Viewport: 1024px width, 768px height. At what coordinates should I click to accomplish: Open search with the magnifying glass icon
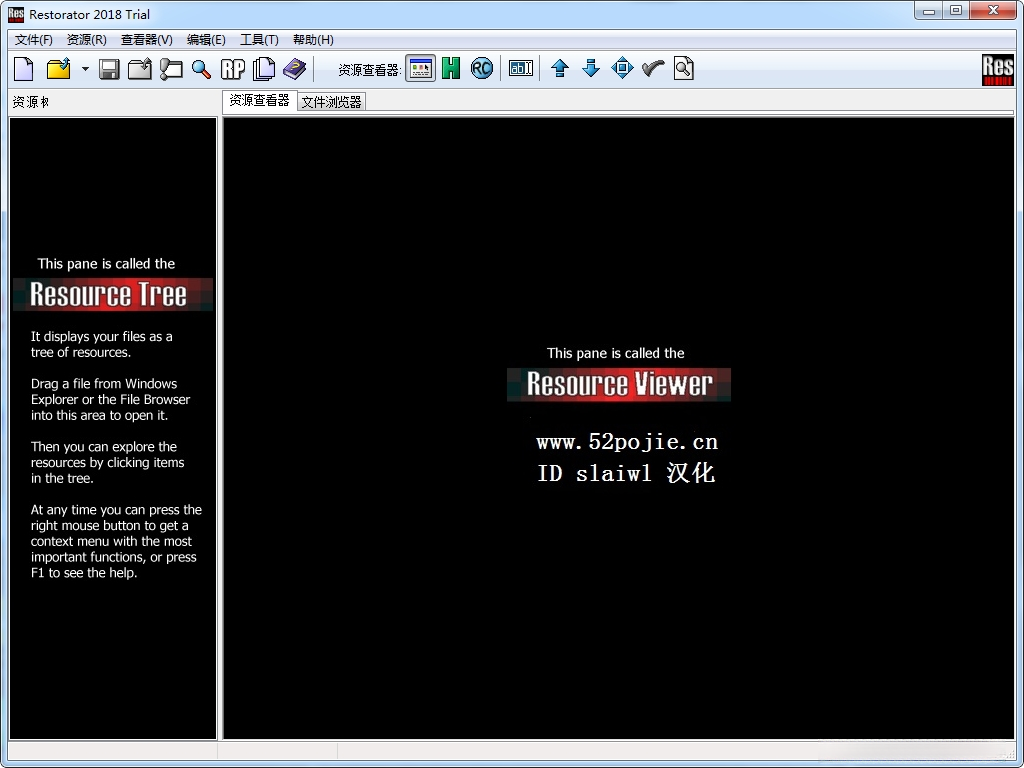click(x=201, y=69)
